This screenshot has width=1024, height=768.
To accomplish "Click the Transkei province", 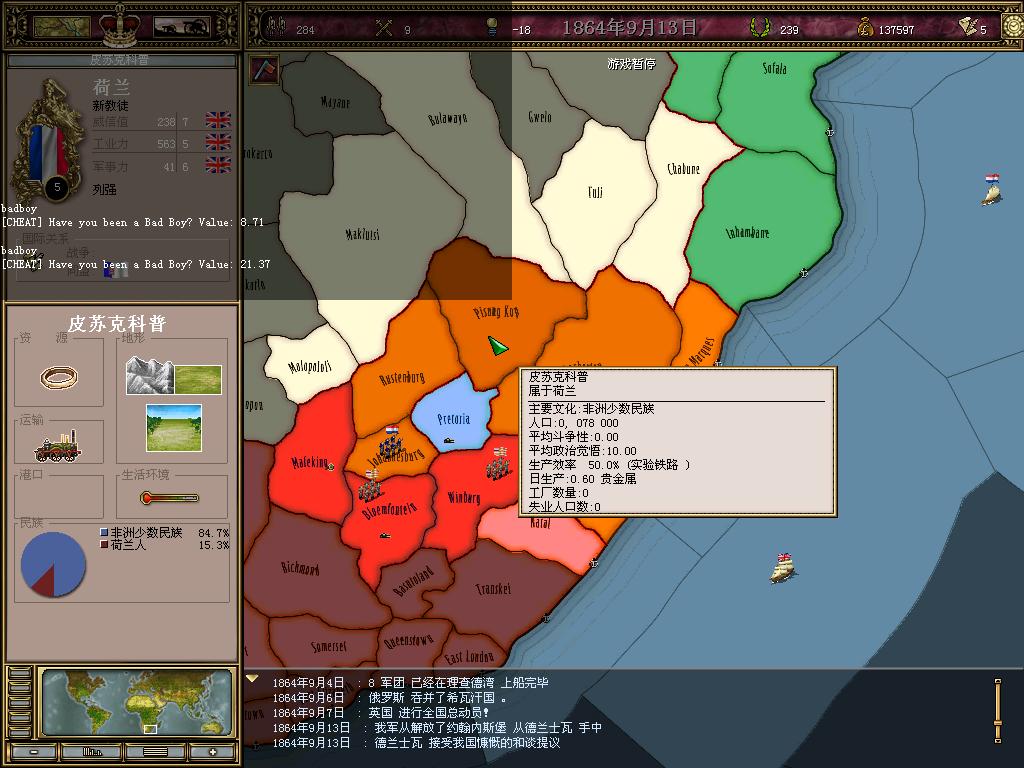I will [x=493, y=588].
